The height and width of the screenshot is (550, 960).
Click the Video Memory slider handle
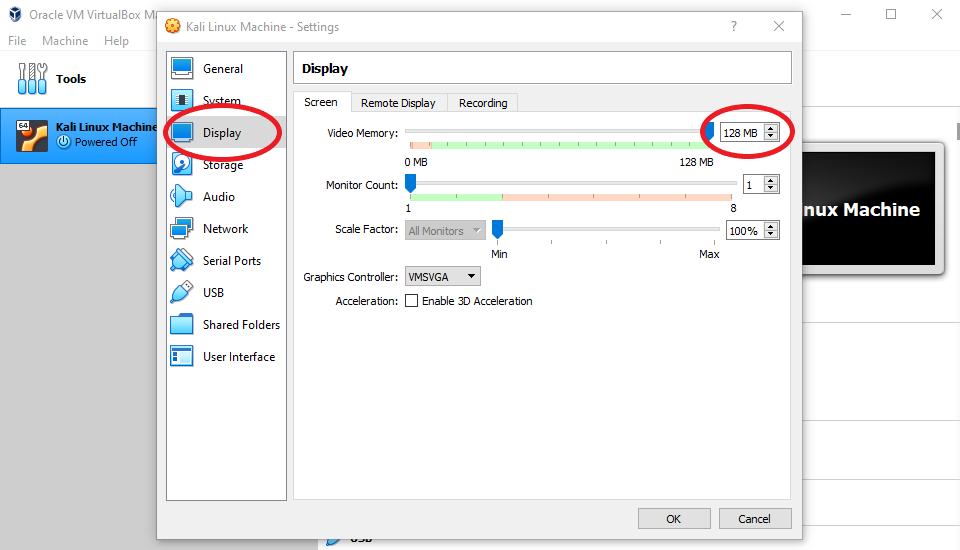pyautogui.click(x=709, y=131)
